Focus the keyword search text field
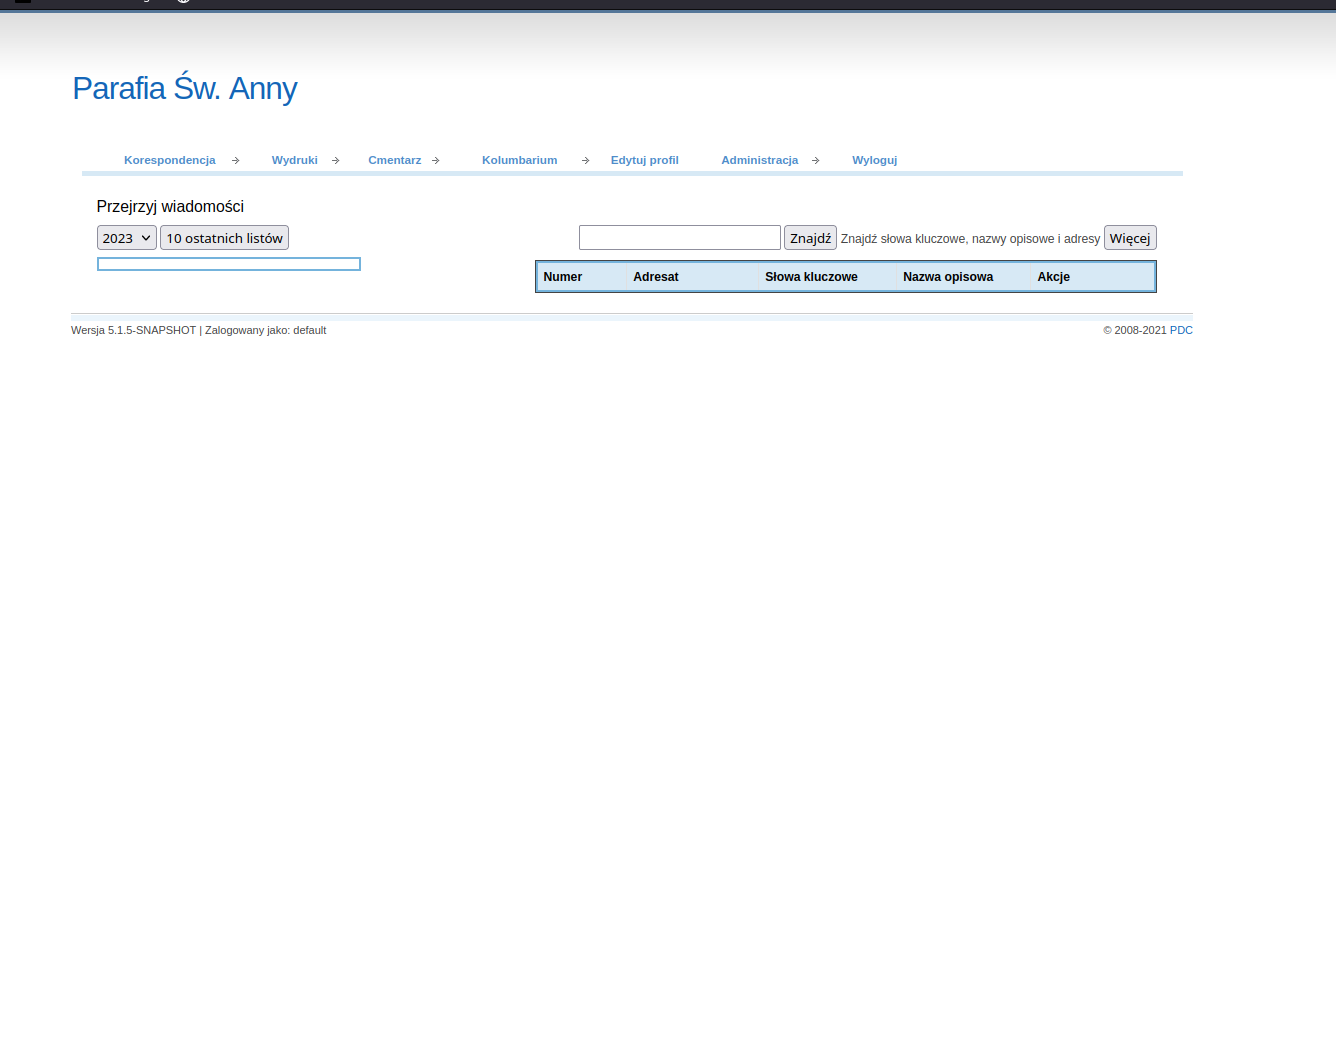Viewport: 1336px width, 1061px height. click(679, 238)
